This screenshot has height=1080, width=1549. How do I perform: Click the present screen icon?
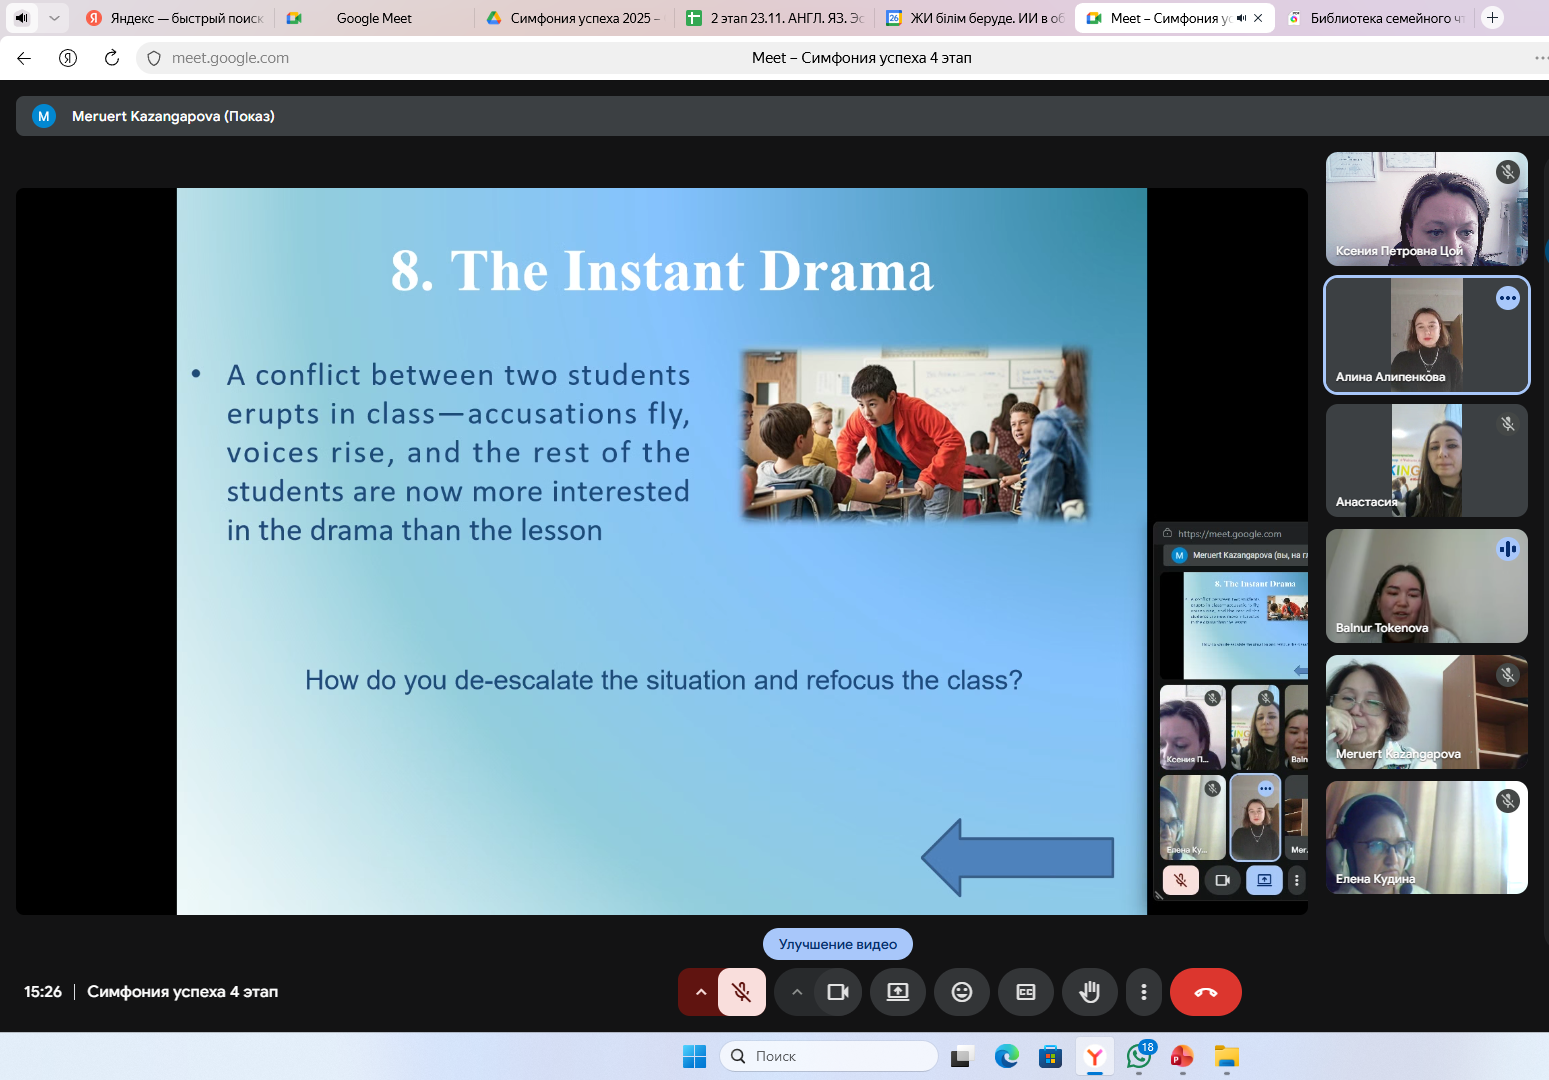(x=898, y=992)
